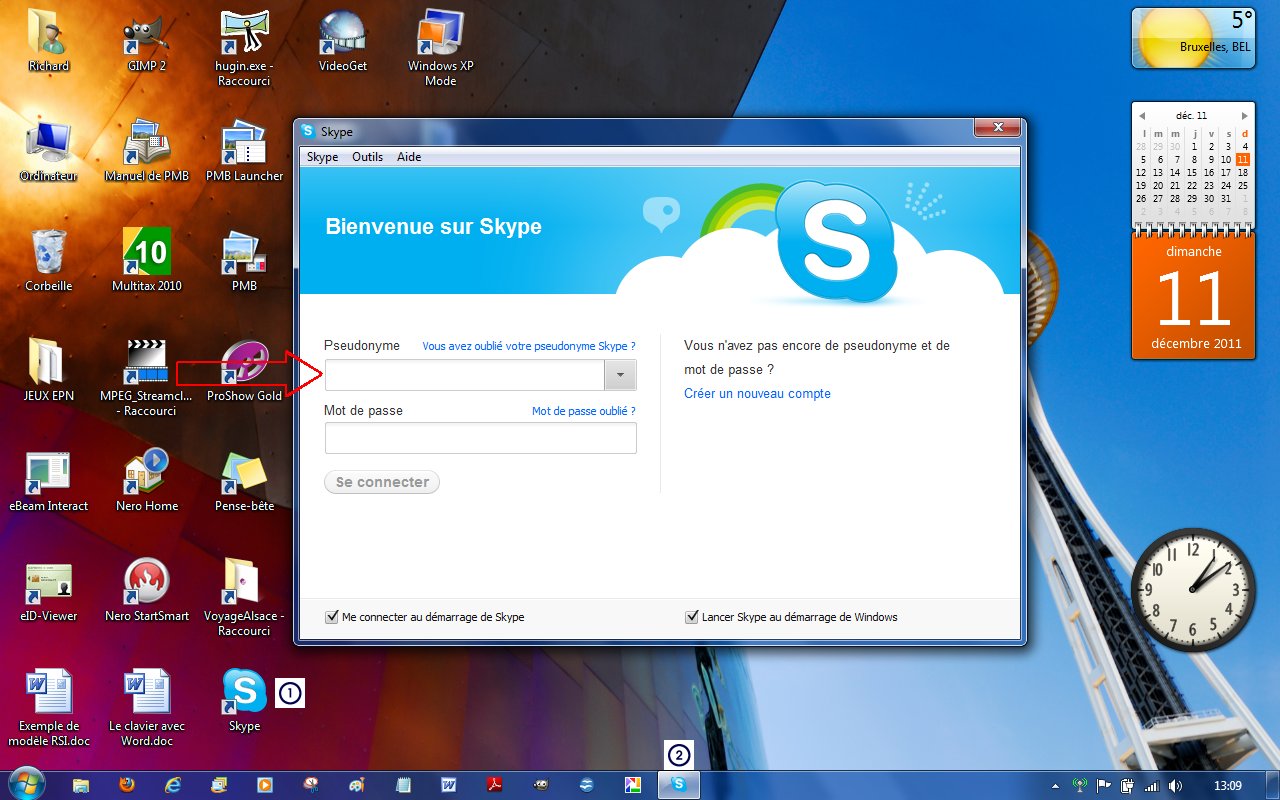Select the Nero StartSmart icon

147,592
